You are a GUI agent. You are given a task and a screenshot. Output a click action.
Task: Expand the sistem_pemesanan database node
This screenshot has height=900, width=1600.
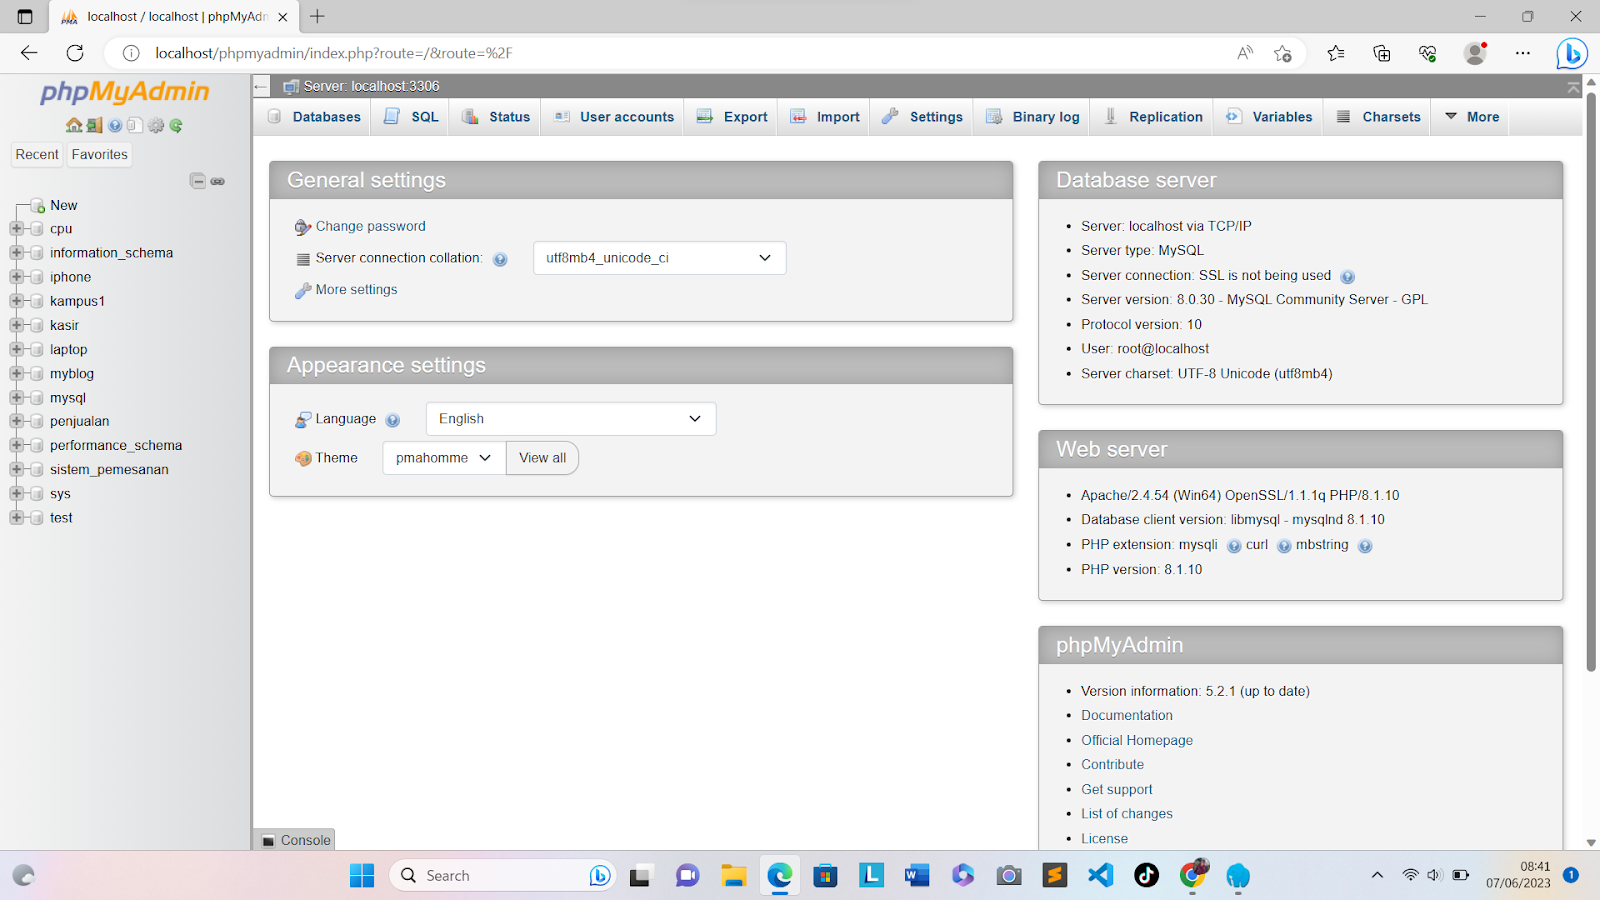tap(16, 469)
